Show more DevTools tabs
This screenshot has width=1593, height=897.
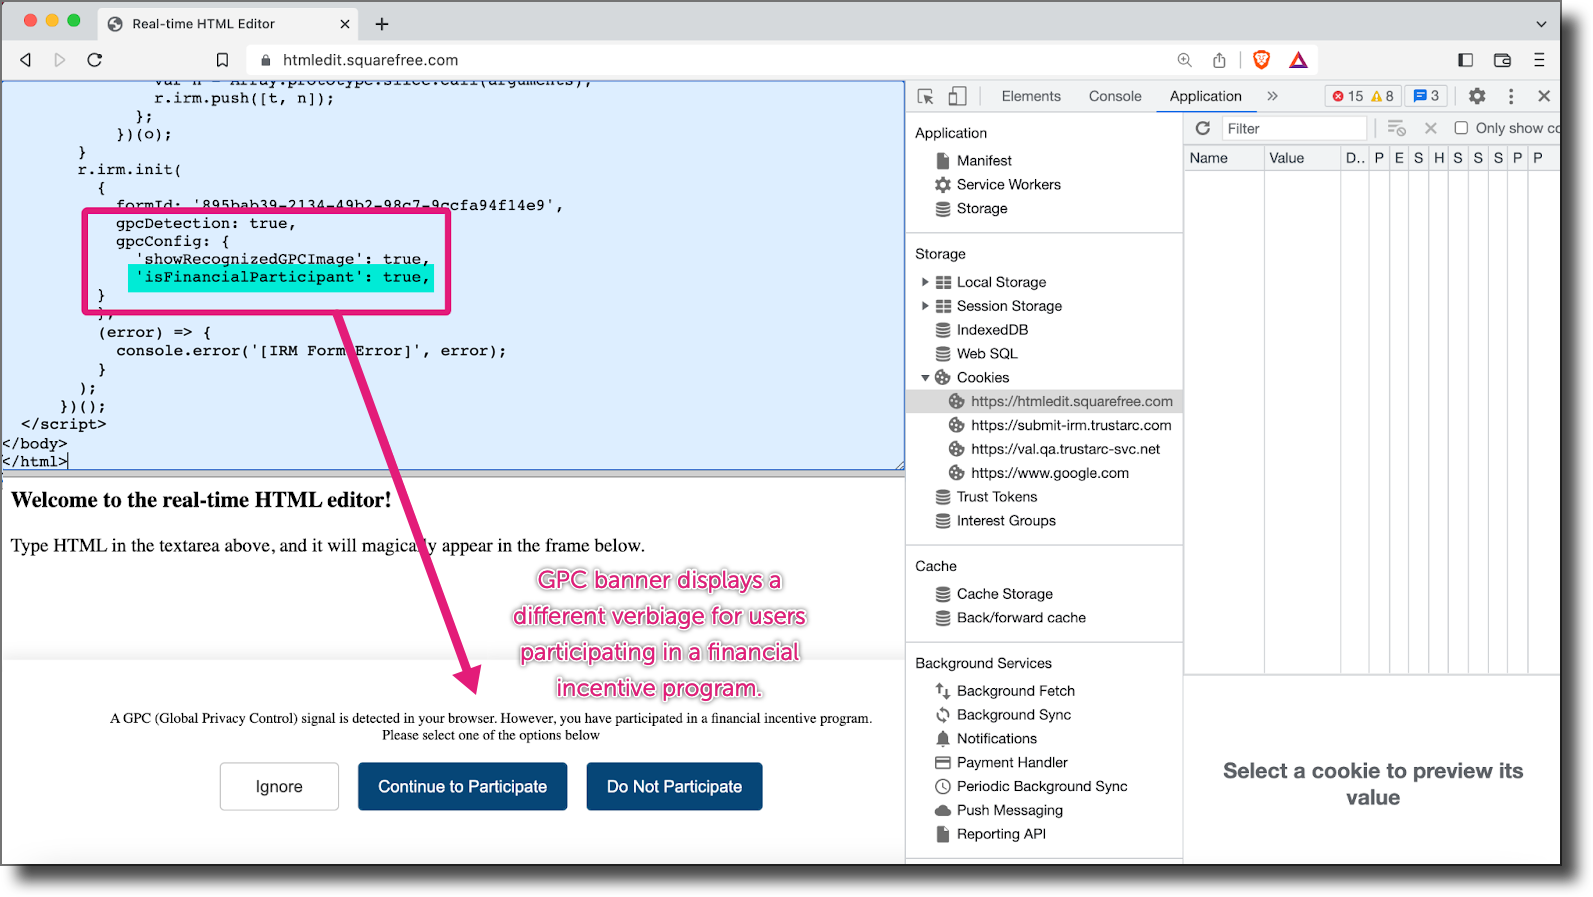1272,96
